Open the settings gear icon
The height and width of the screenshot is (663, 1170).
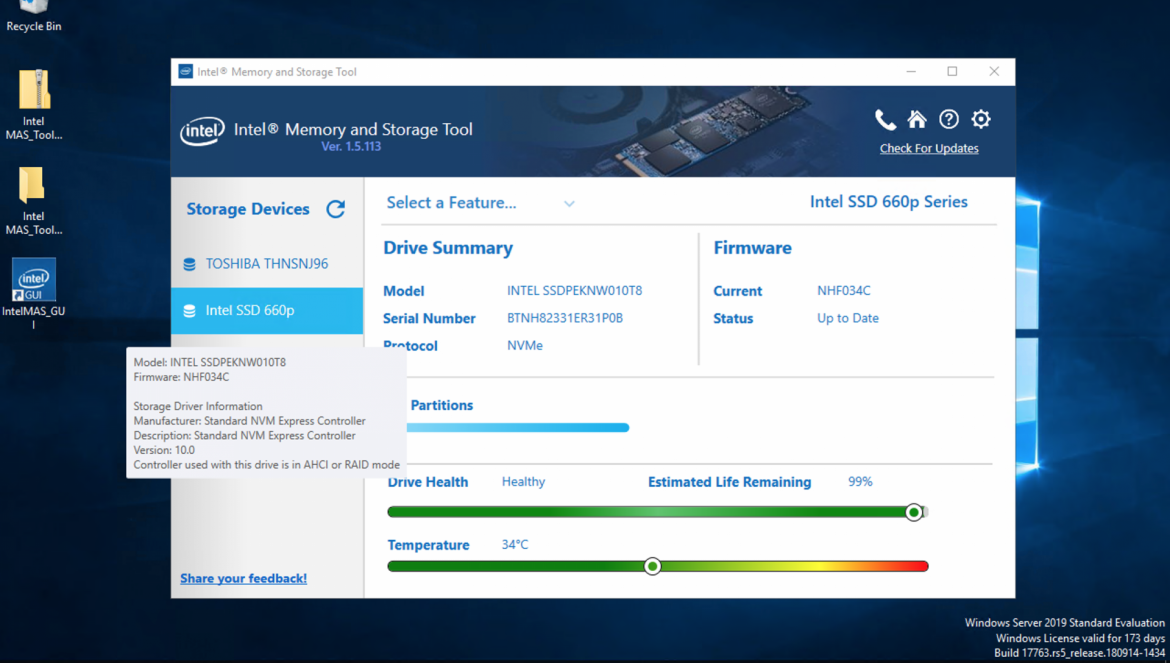point(981,119)
